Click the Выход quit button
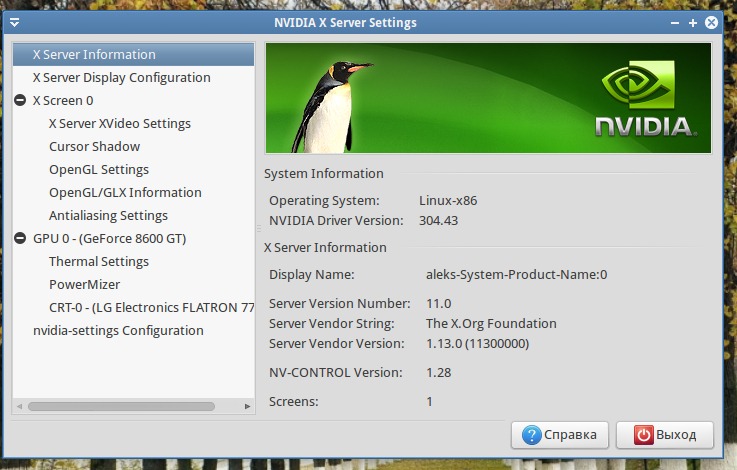 pos(665,435)
